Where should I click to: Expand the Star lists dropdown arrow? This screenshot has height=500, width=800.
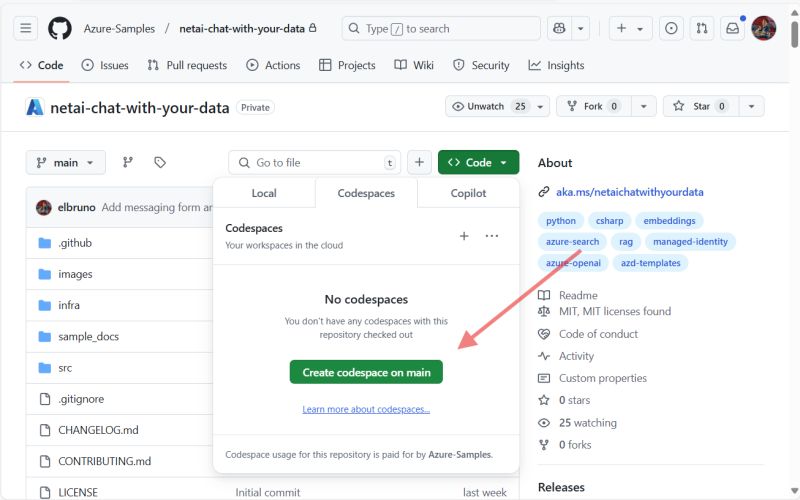[751, 106]
